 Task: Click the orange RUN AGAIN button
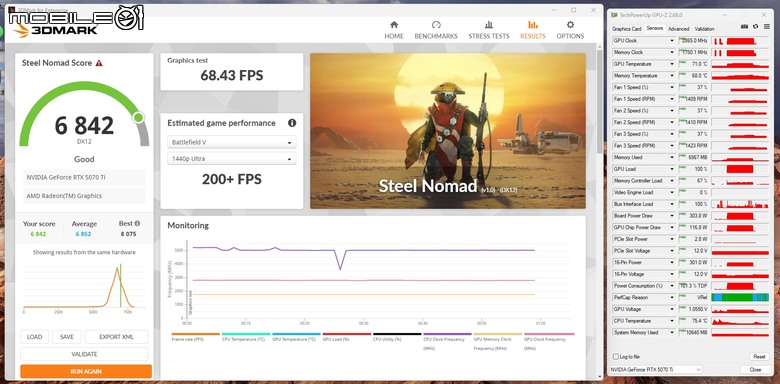[86, 371]
